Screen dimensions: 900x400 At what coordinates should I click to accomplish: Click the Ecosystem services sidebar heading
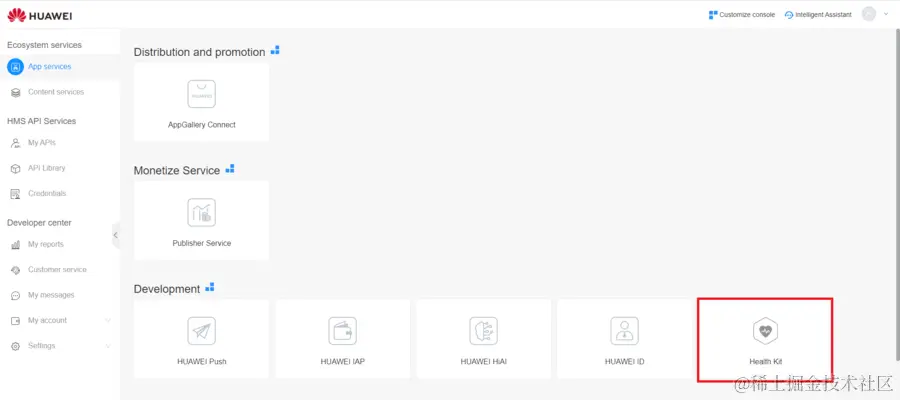44,45
